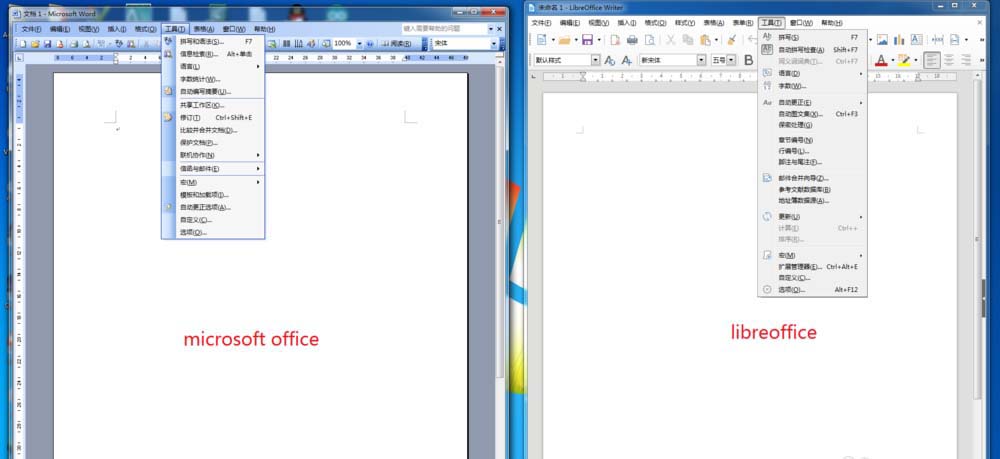The image size is (1000, 459).
Task: Click Save icon in Word toolbar
Action: point(47,43)
